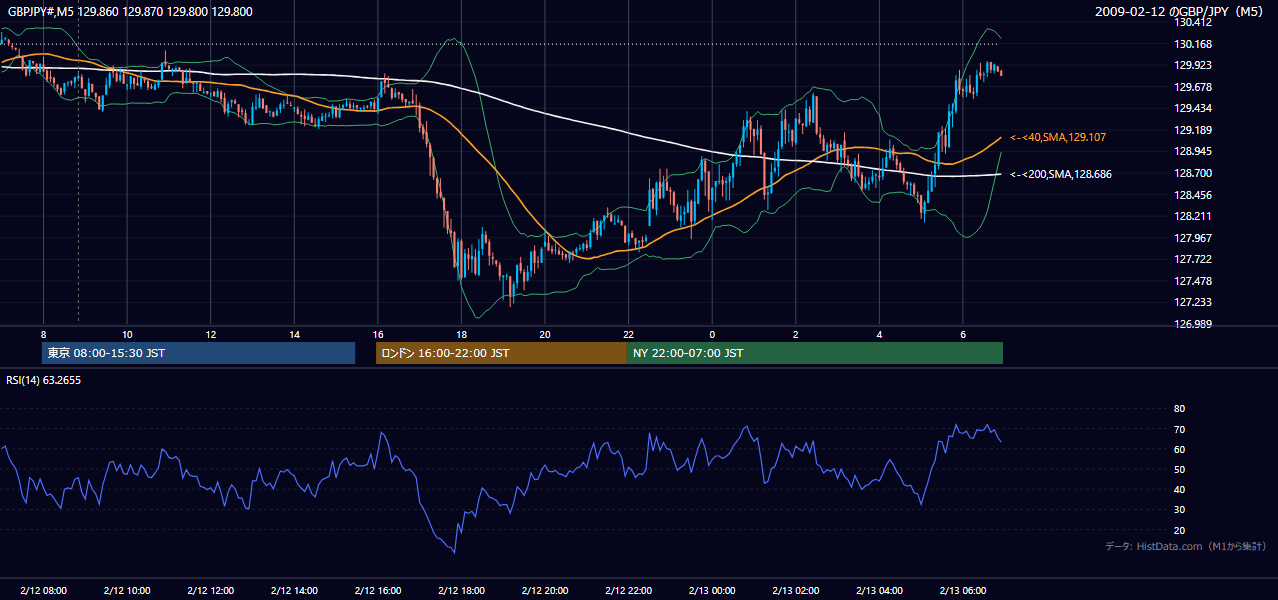The image size is (1278, 600).
Task: Click hour 10 on the price chart axis
Action: point(127,334)
